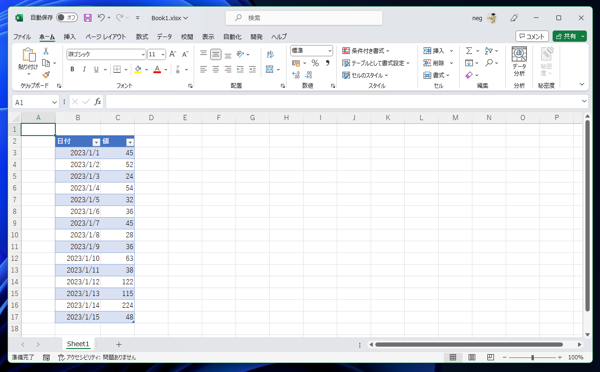Open the View (表示) tab
Screen dimensions: 600x372
(208, 37)
